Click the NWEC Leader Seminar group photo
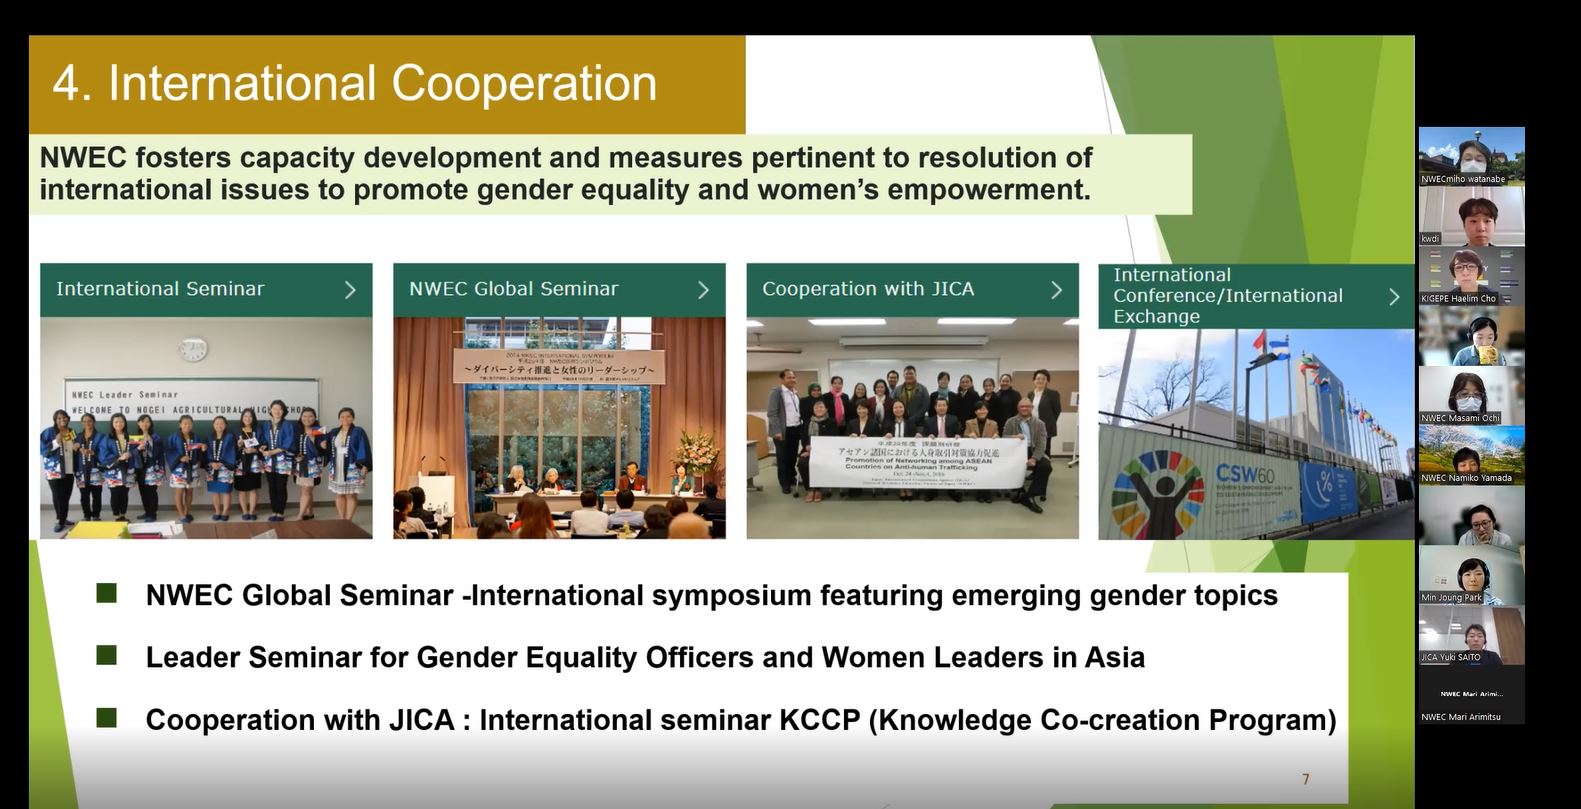Image resolution: width=1581 pixels, height=809 pixels. 206,428
